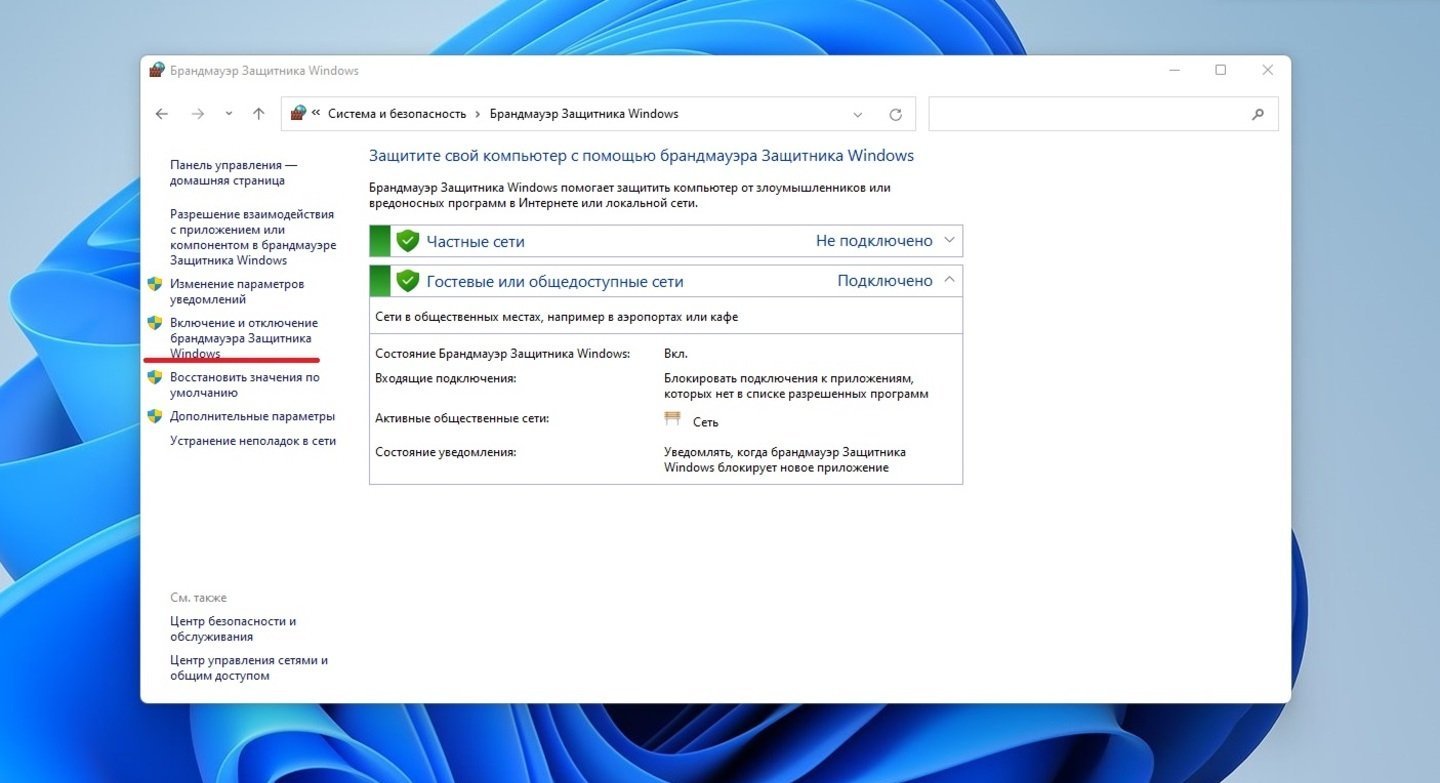Viewport: 1440px width, 783px height.
Task: Click 'Состояние уведомления:' label
Action: (446, 452)
